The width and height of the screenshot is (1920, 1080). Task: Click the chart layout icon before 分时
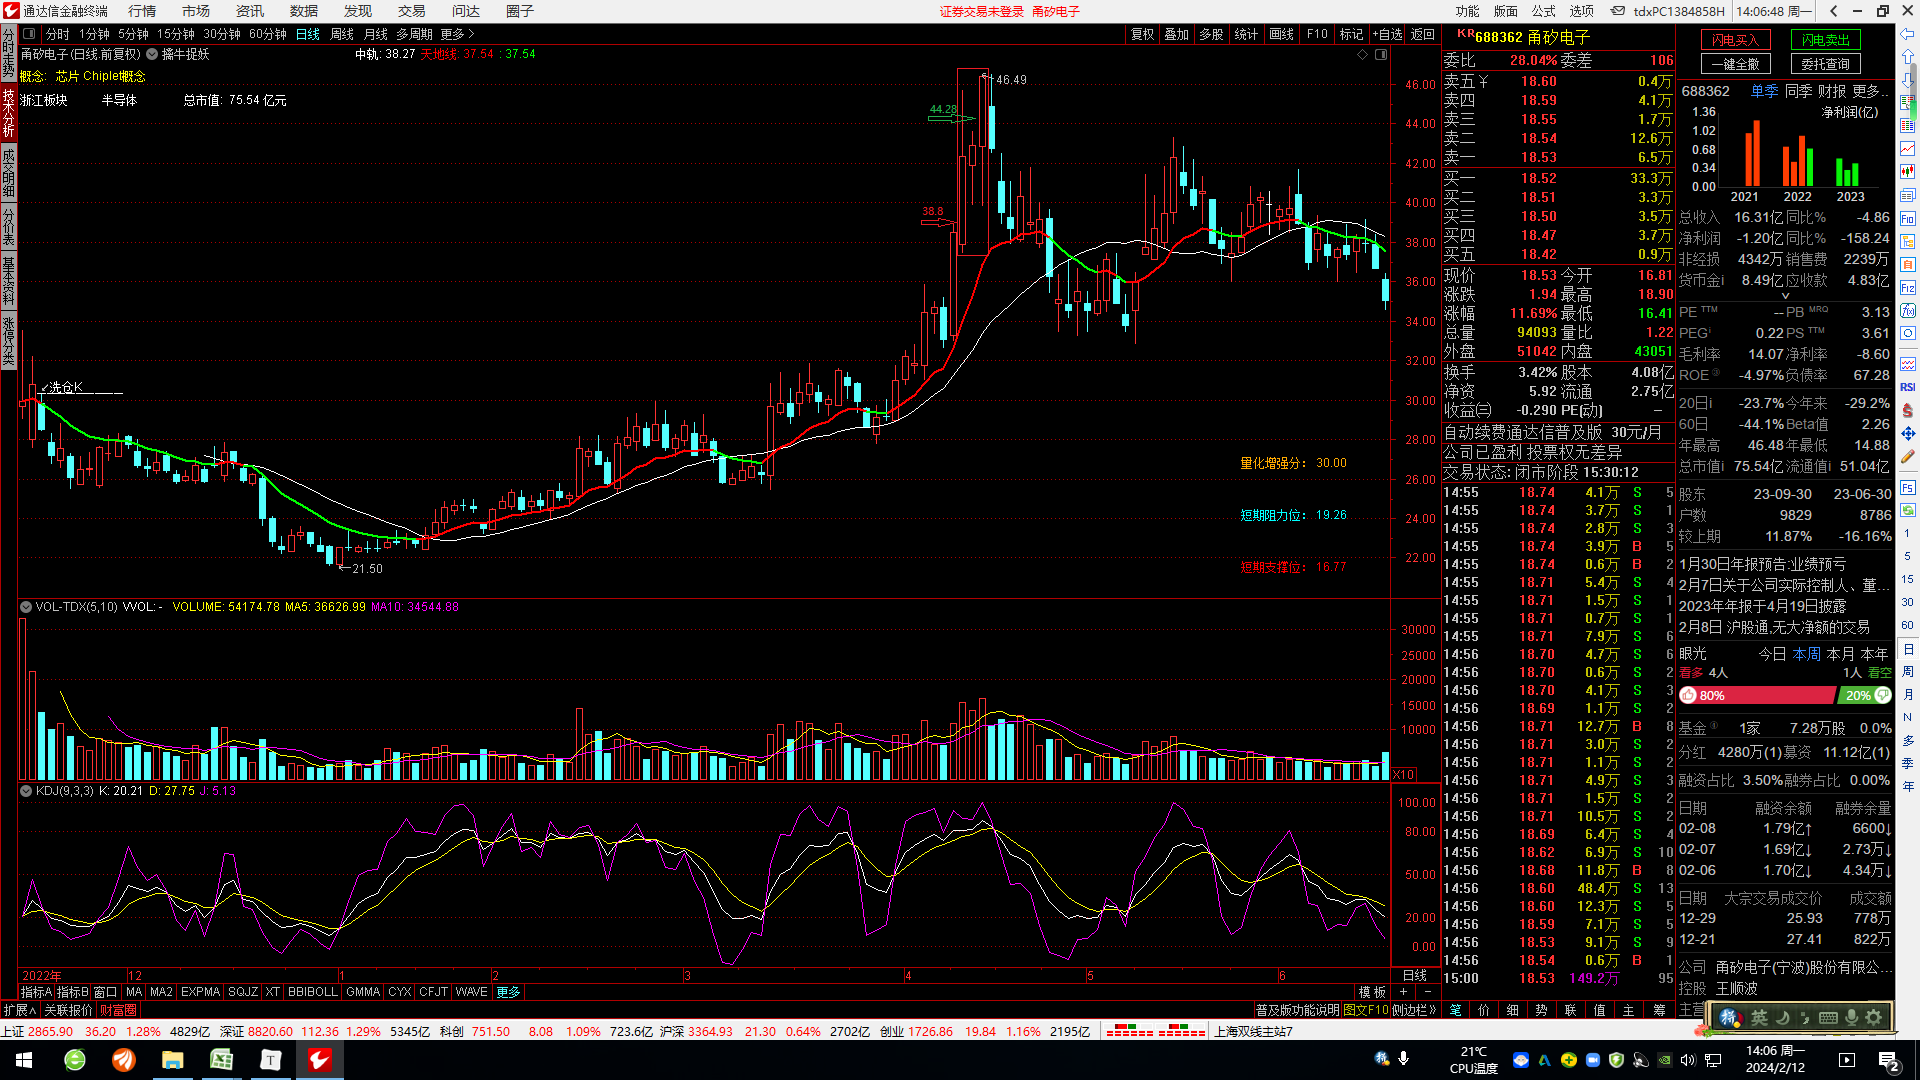click(x=29, y=34)
